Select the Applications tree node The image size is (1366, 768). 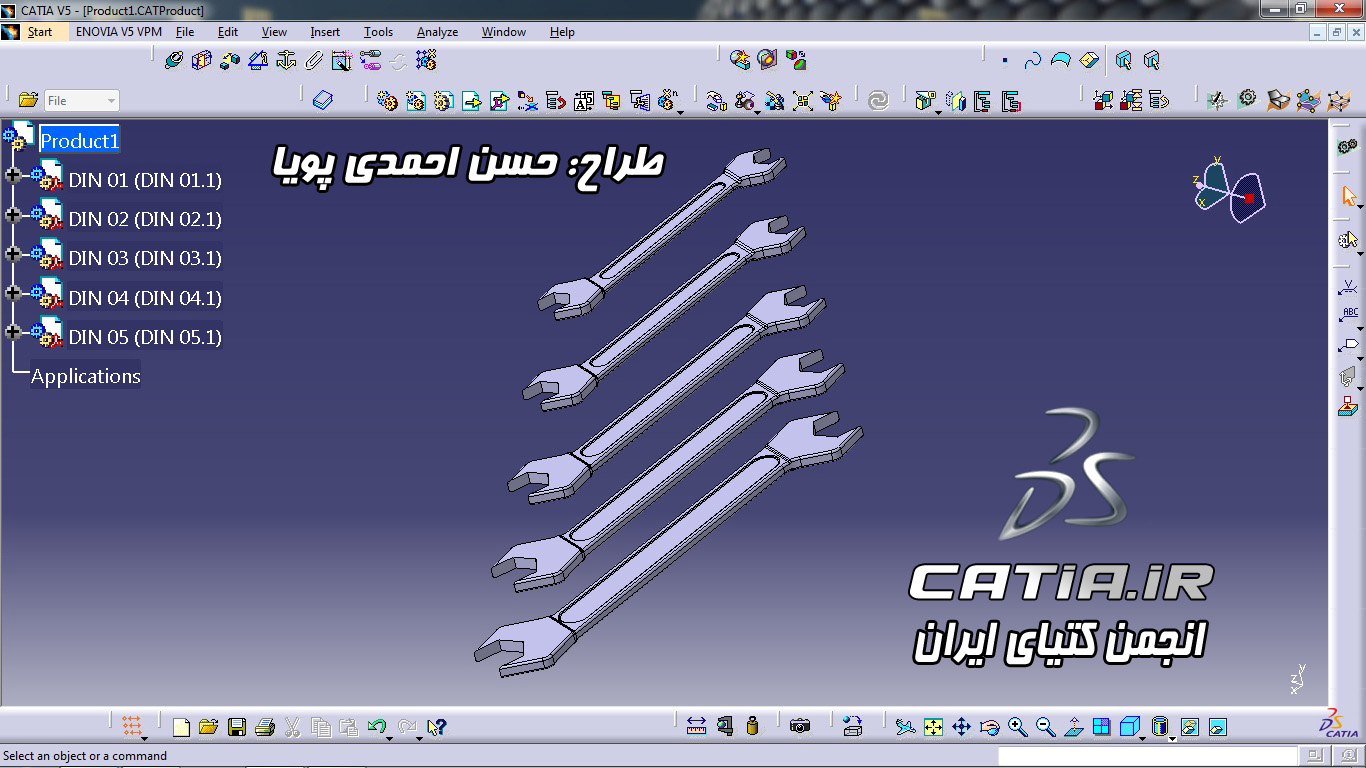(86, 376)
